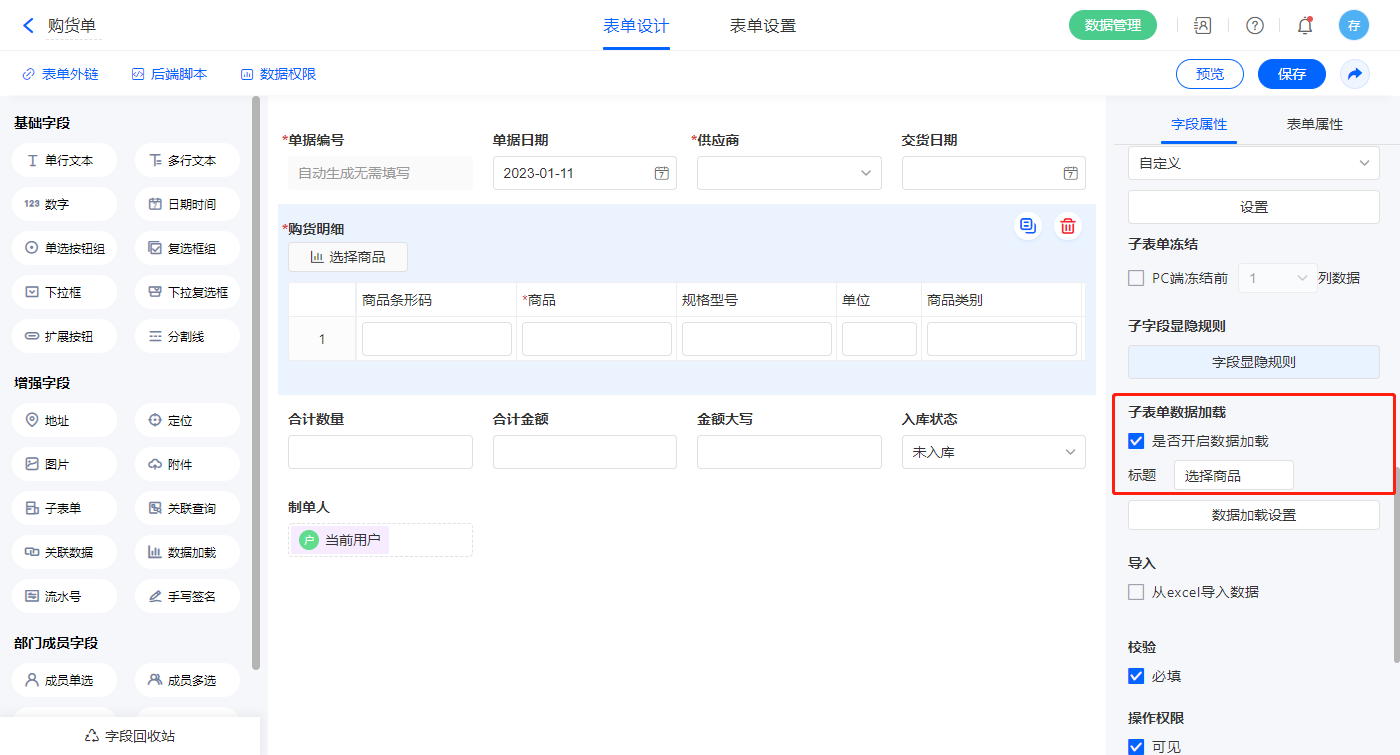Expand the 自定义 dropdown in properties panel
Screen dimensions: 1400x755
click(1253, 163)
